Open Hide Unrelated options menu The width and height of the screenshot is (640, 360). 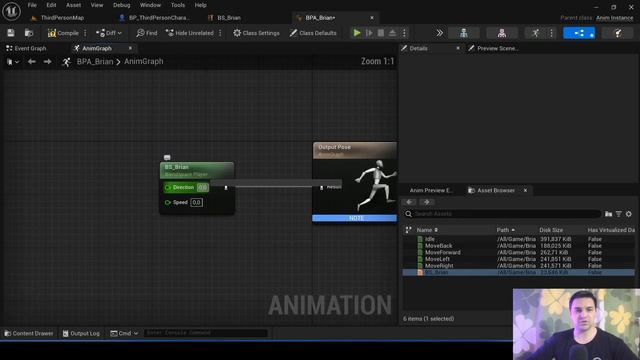(220, 33)
